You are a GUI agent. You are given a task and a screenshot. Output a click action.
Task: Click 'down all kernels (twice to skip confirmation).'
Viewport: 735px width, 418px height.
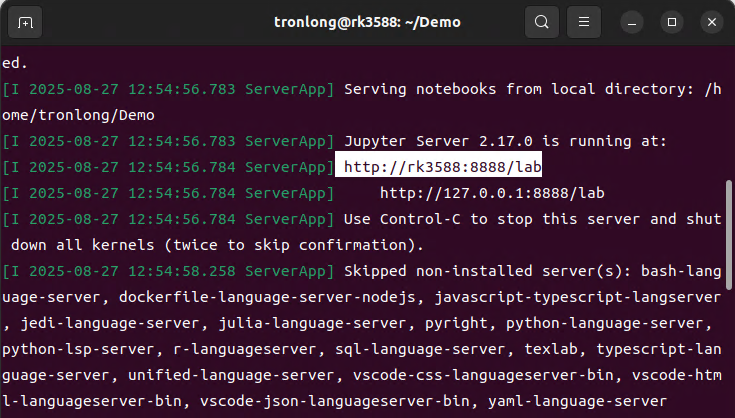click(x=217, y=245)
